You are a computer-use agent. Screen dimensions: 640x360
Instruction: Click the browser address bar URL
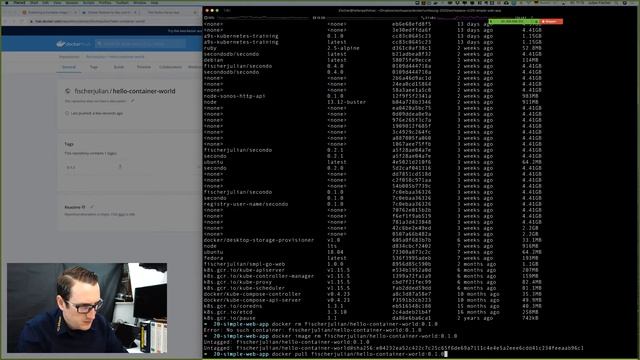tap(90, 21)
